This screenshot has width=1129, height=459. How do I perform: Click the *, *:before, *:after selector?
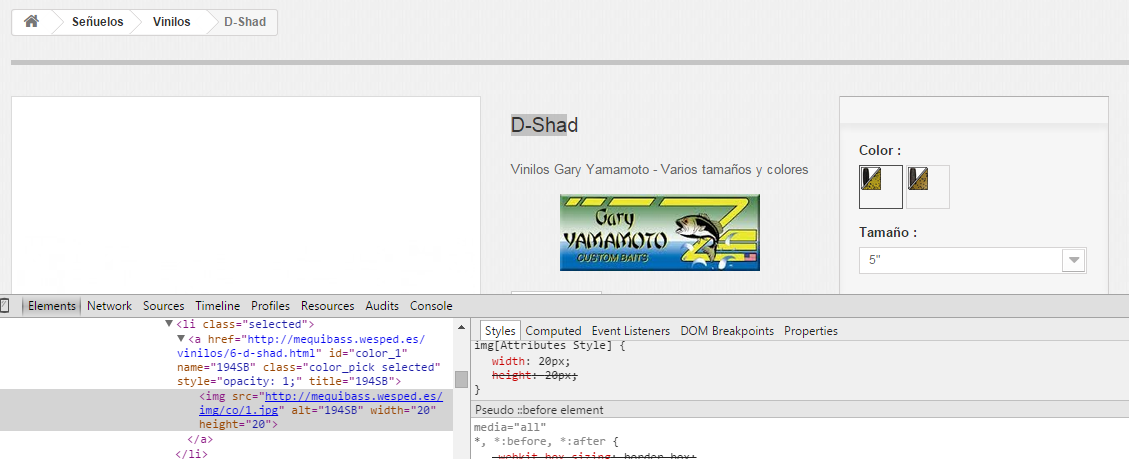tap(541, 441)
